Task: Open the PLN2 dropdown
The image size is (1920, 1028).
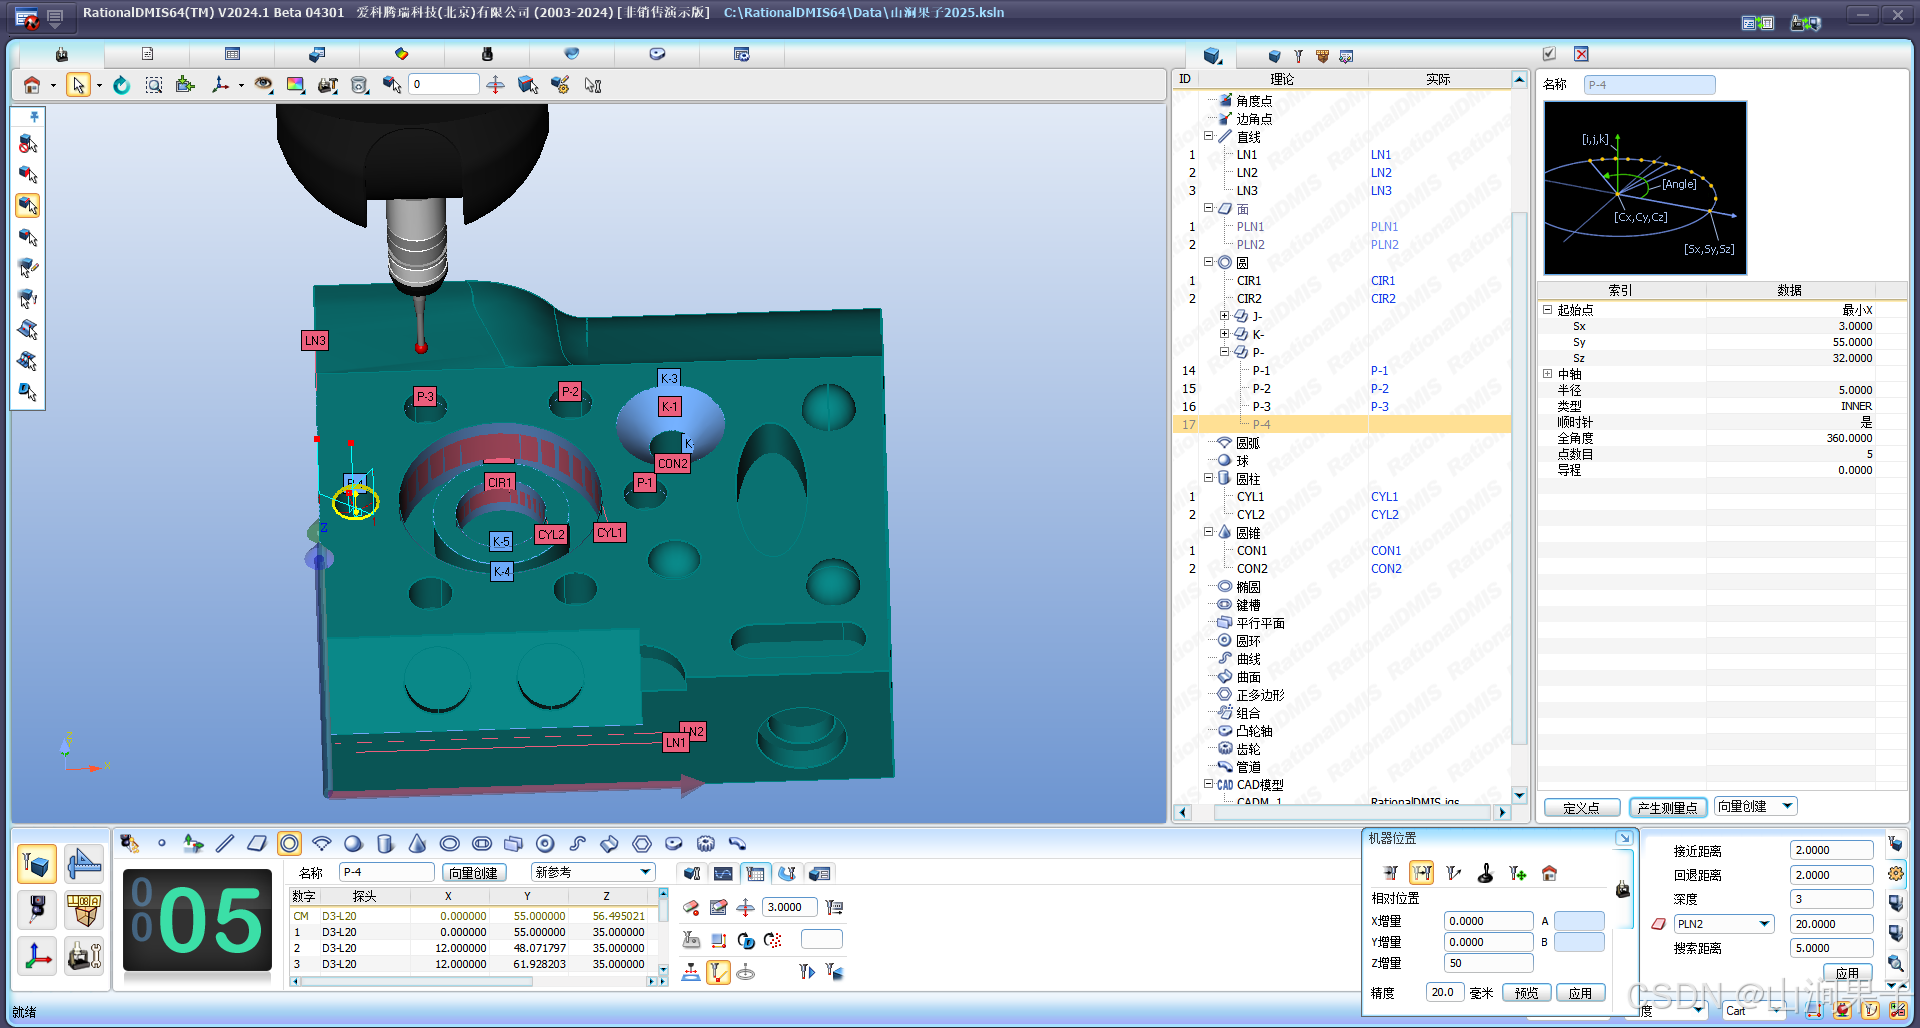Action: (x=1764, y=924)
